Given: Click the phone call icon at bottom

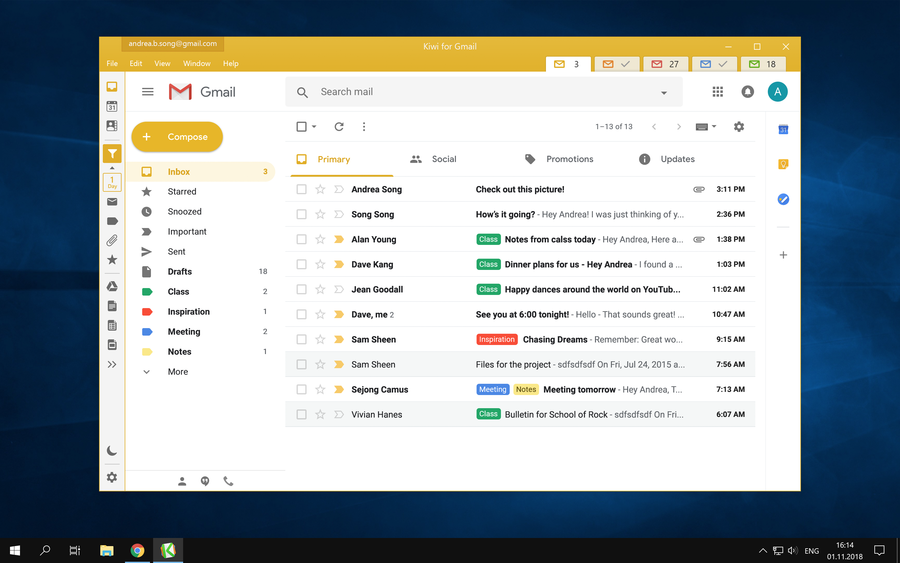Looking at the screenshot, I should 228,481.
